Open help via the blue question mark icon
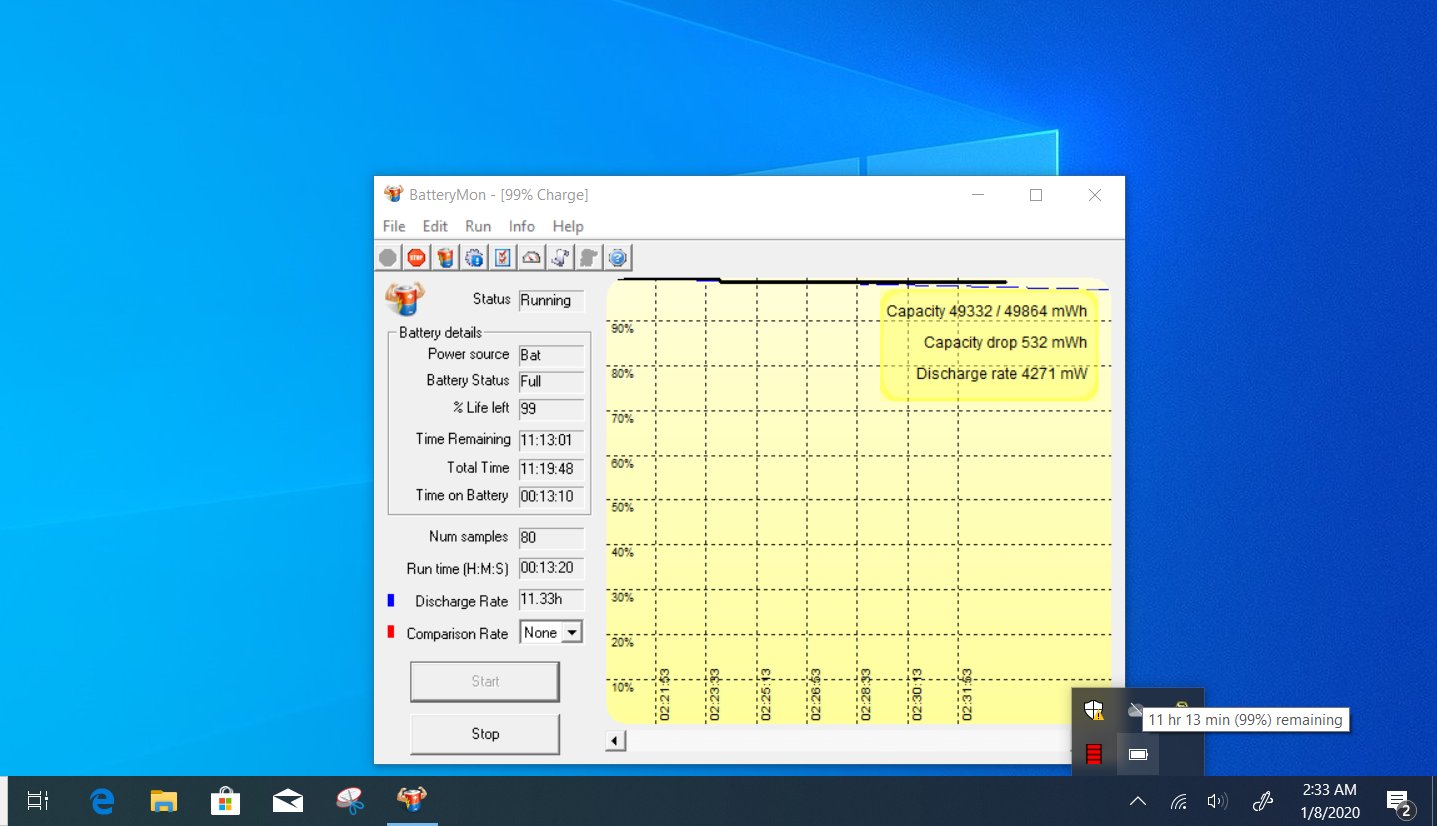 point(618,258)
